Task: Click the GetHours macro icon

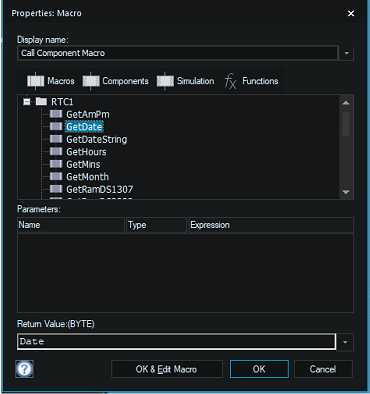Action: (x=56, y=151)
